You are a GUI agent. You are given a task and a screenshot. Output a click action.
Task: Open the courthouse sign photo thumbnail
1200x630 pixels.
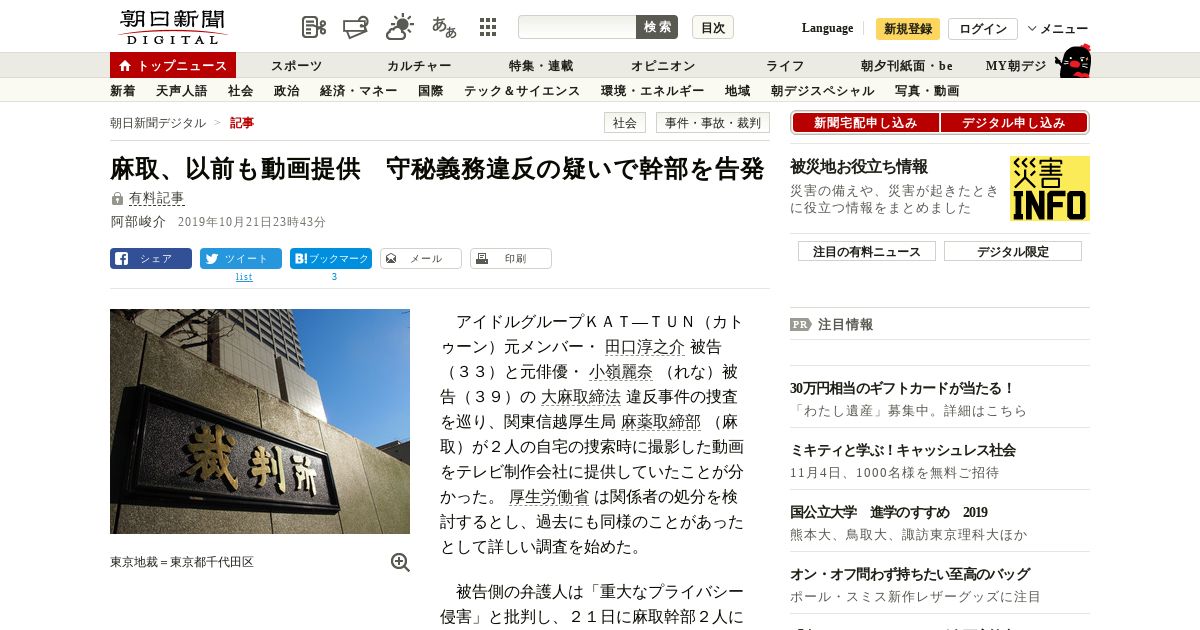(x=260, y=421)
